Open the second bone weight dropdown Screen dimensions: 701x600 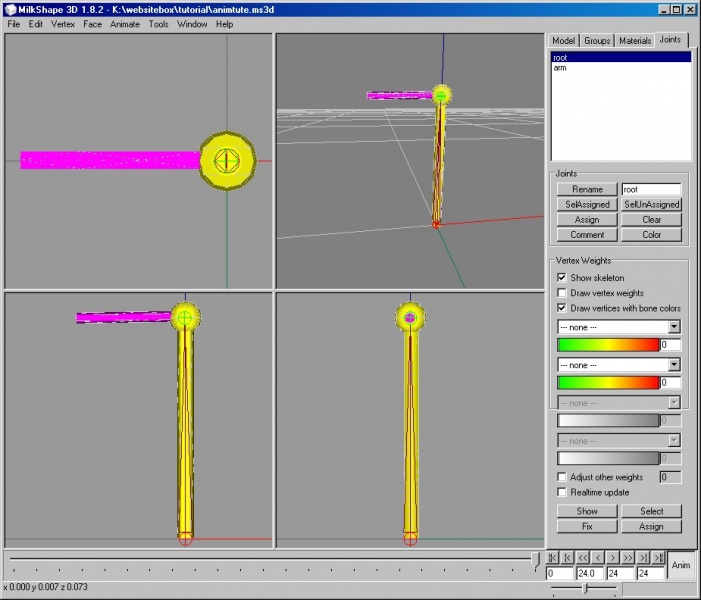tap(674, 365)
